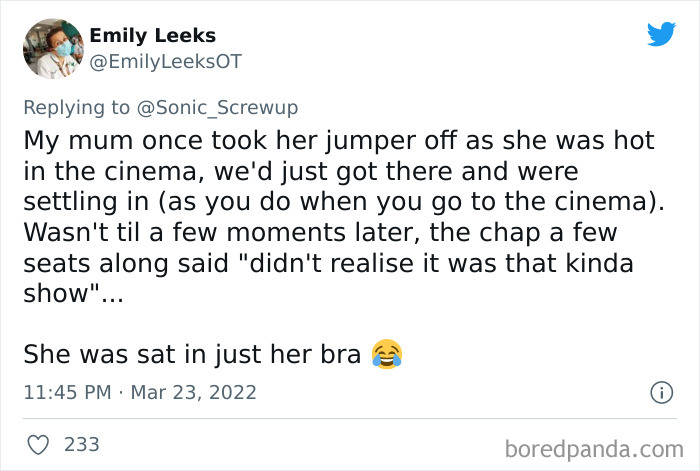Like the tweet with the heart icon

pos(35,444)
